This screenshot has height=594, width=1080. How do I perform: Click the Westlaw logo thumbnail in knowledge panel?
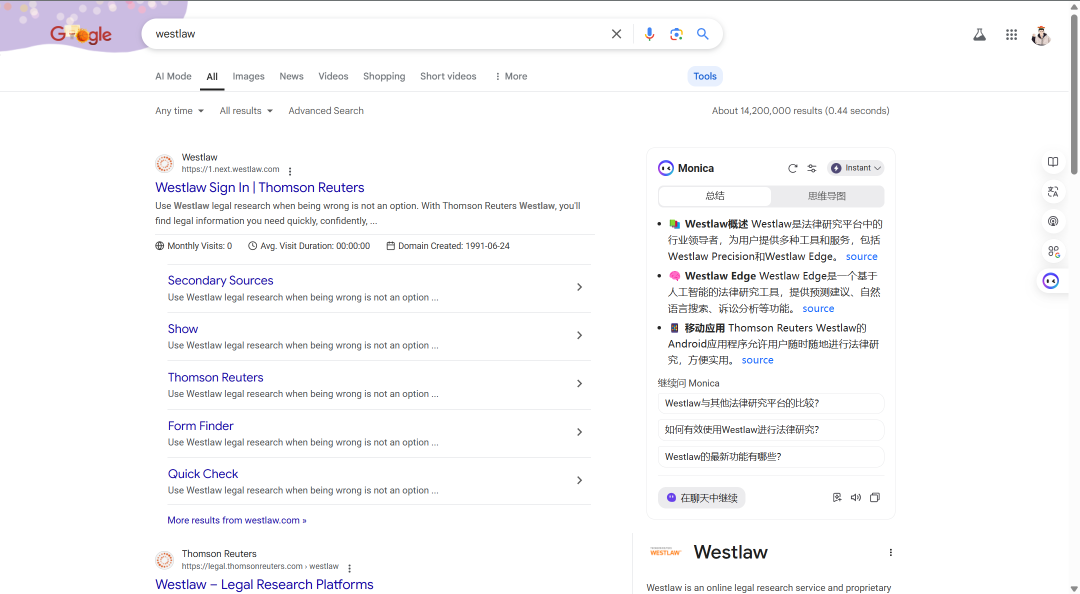665,552
